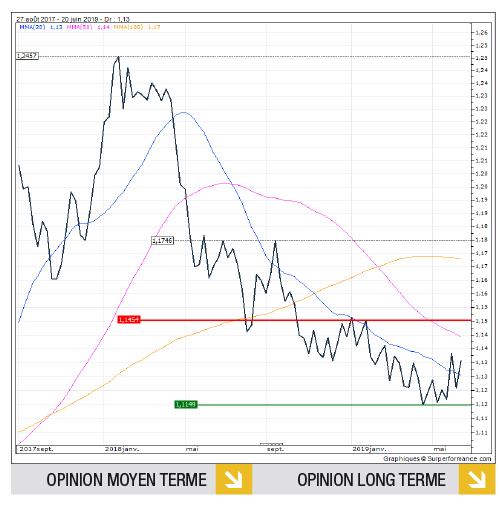Image resolution: width=500 pixels, height=520 pixels.
Task: Click the small handle on the time axis
Action: pos(271,444)
